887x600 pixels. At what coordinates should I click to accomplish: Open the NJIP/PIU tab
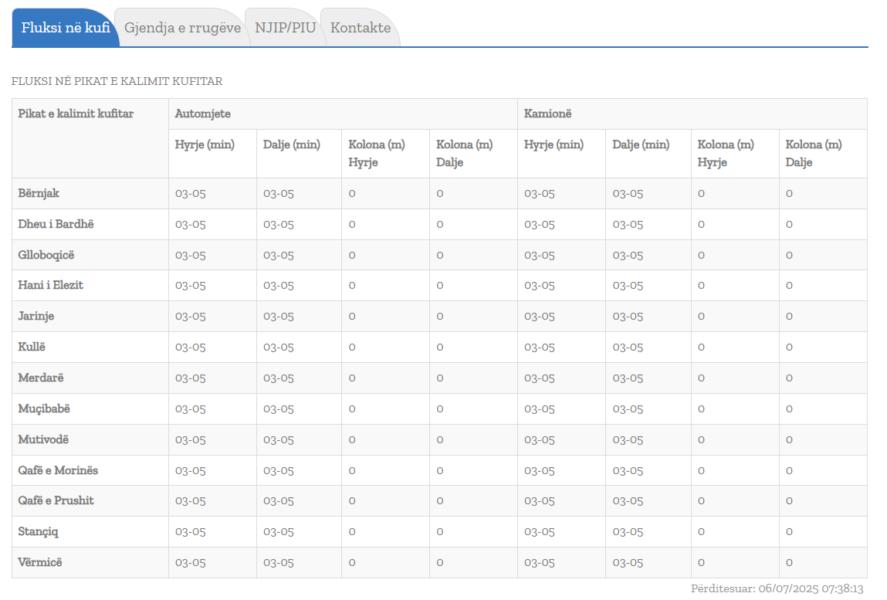coord(285,28)
